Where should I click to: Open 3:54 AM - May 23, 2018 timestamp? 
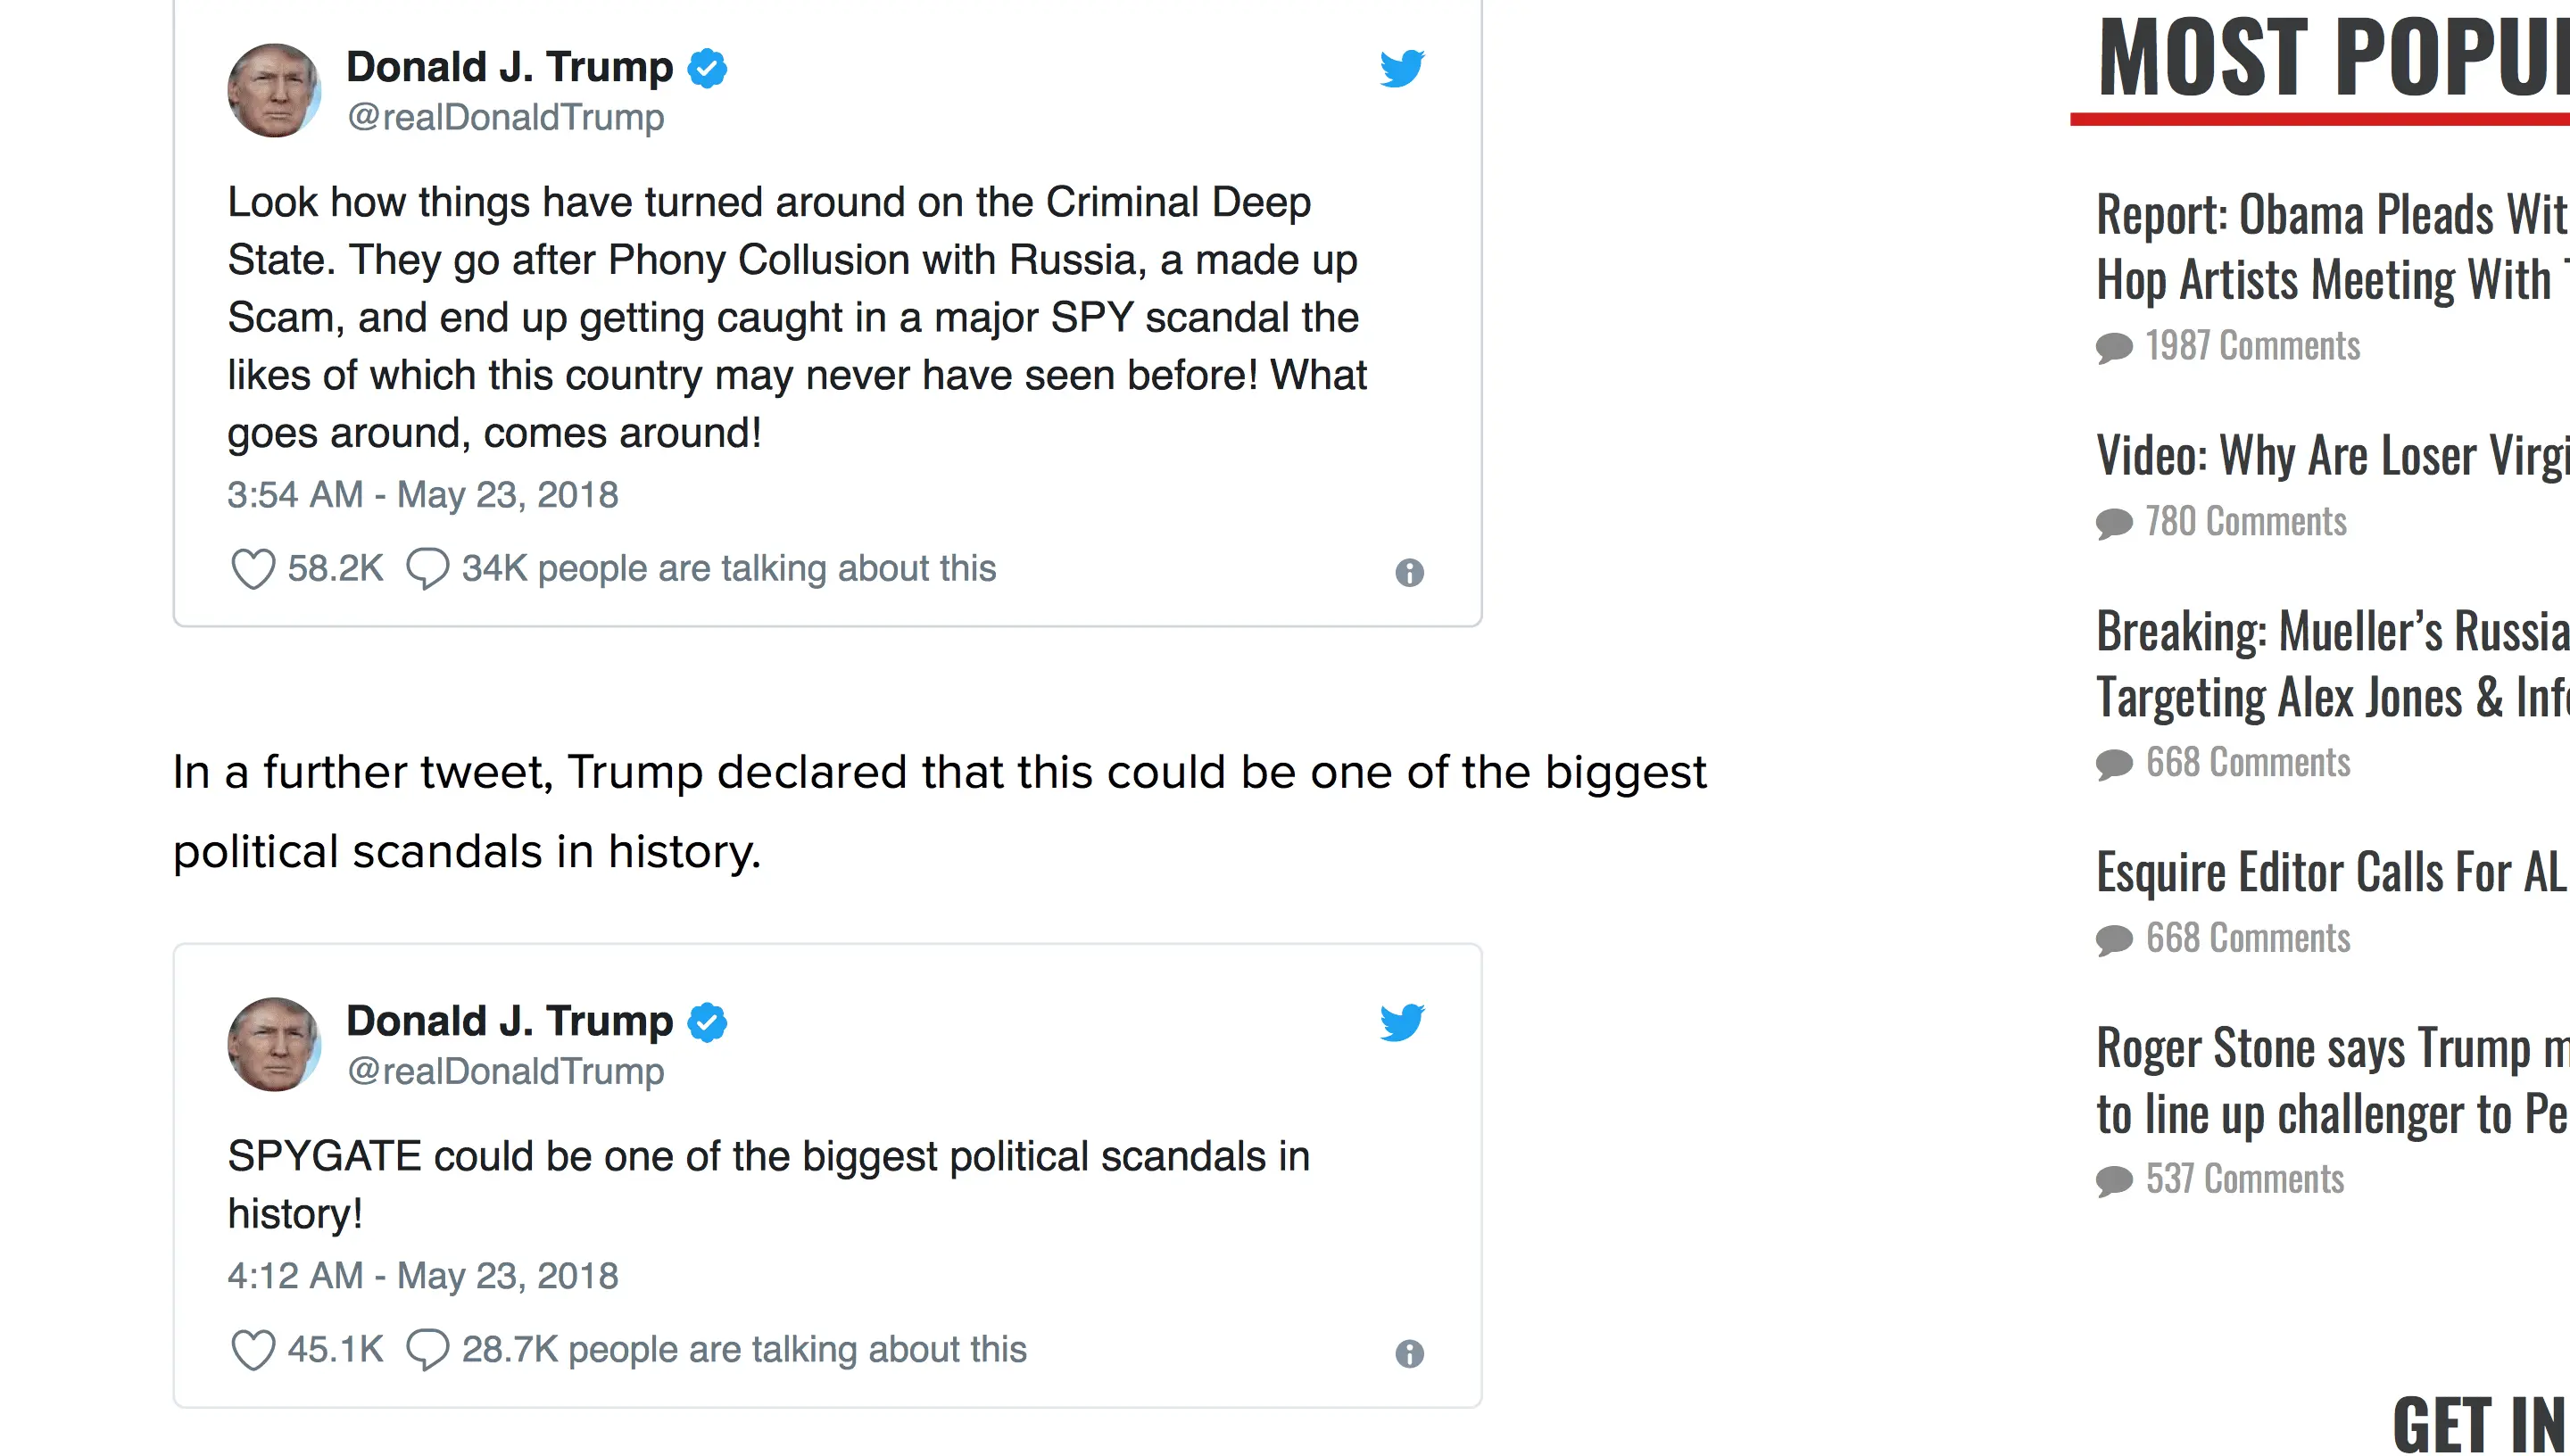pyautogui.click(x=422, y=495)
